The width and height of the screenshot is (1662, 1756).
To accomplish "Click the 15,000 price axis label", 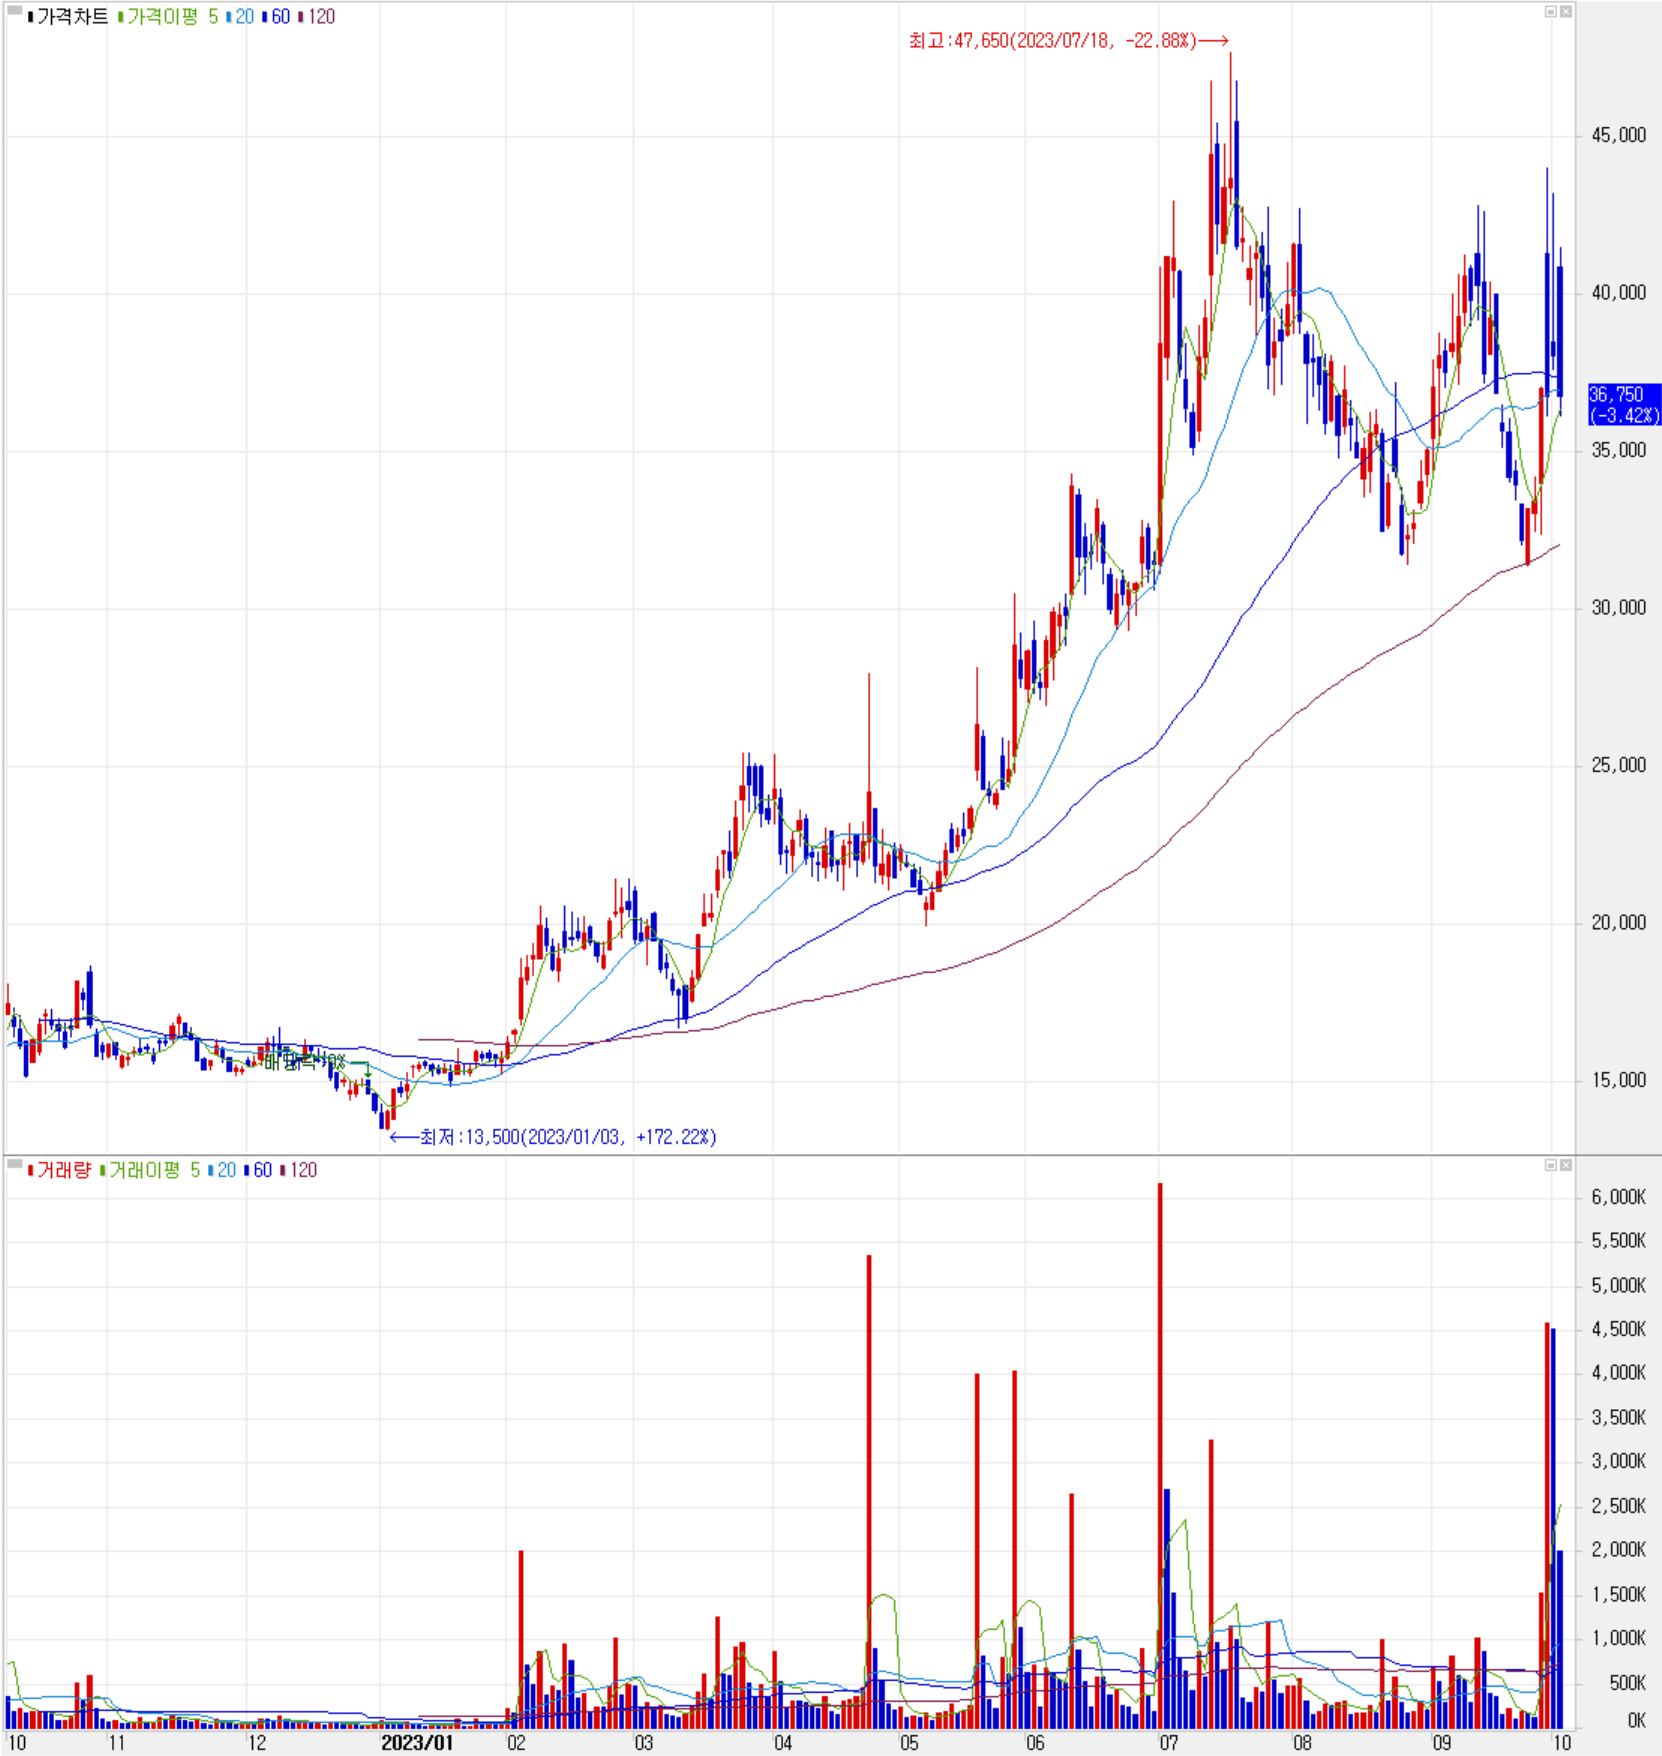I will tap(1618, 1080).
